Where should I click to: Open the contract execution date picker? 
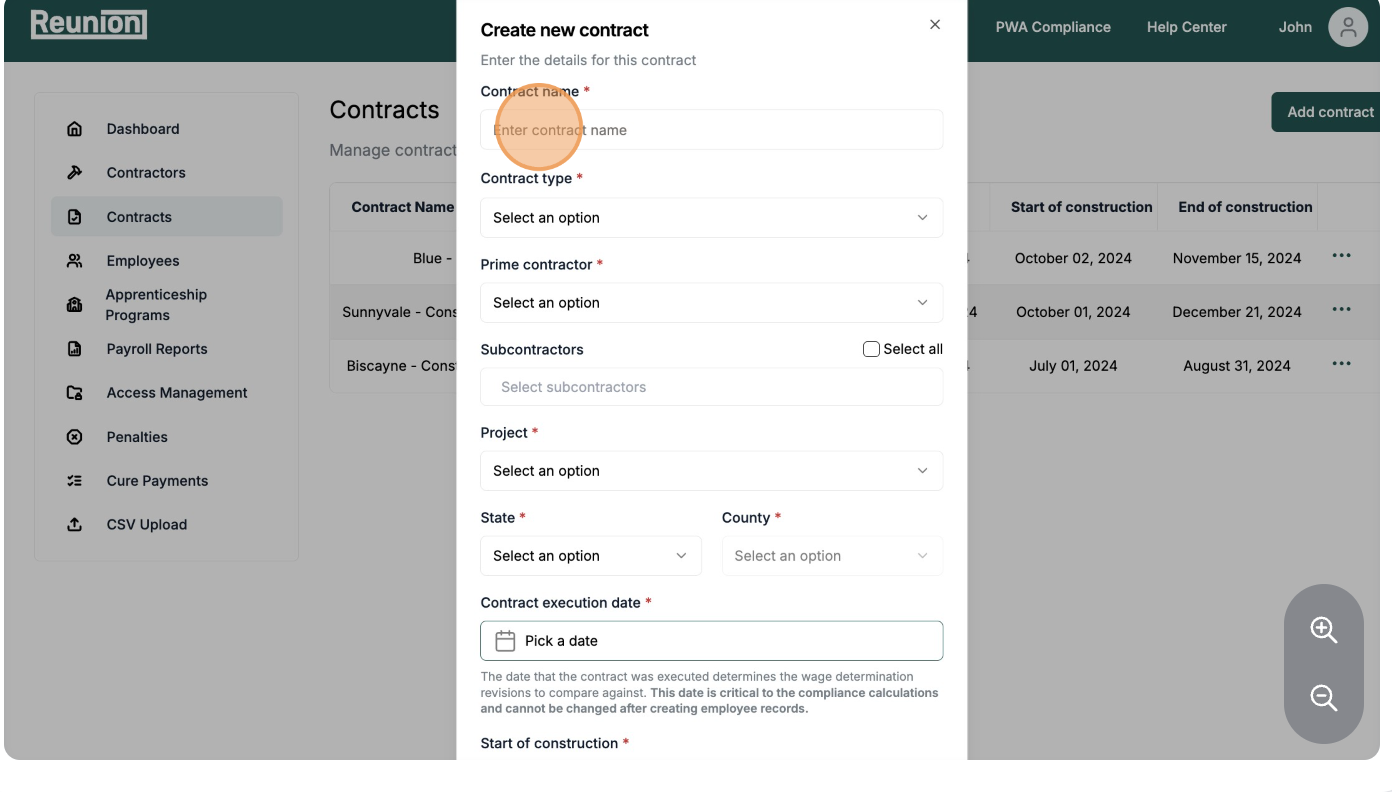[711, 641]
